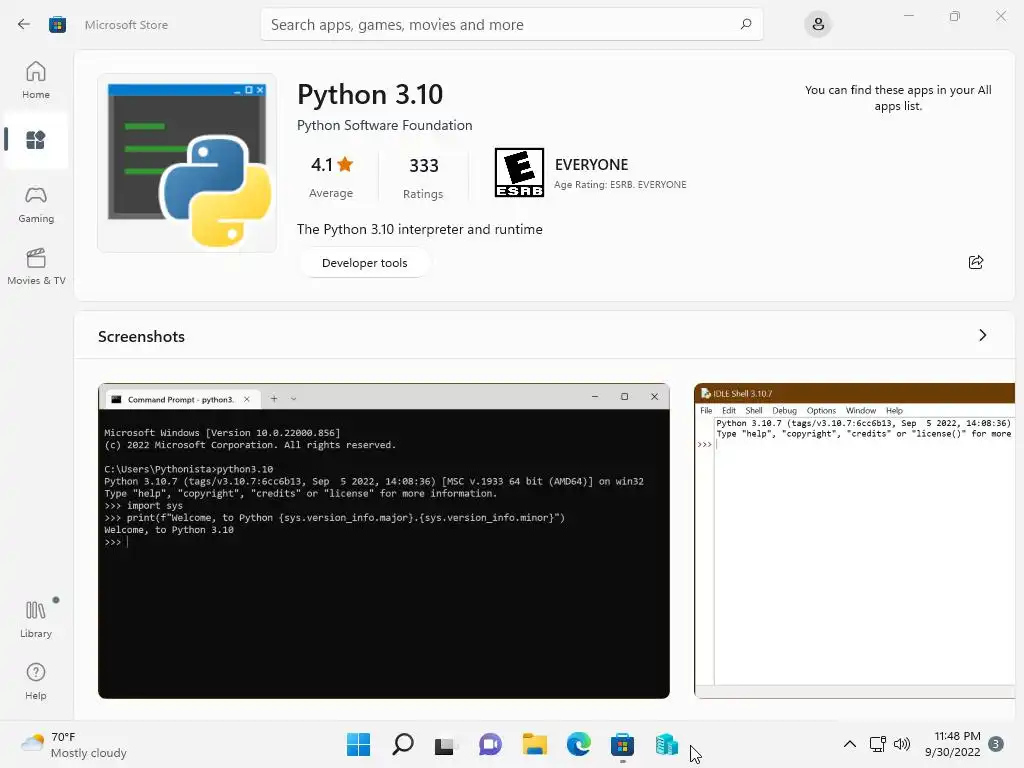Screen dimensions: 1024x768
Task: Open the Windows Start menu
Action: [359, 744]
